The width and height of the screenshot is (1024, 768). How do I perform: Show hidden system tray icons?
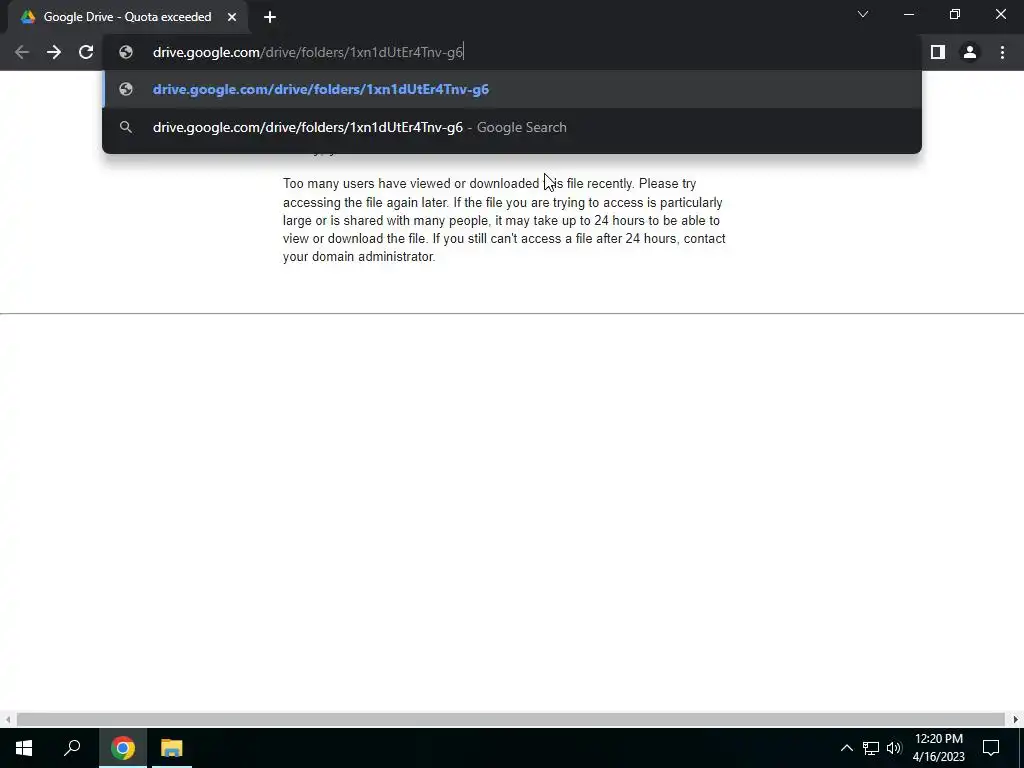846,748
